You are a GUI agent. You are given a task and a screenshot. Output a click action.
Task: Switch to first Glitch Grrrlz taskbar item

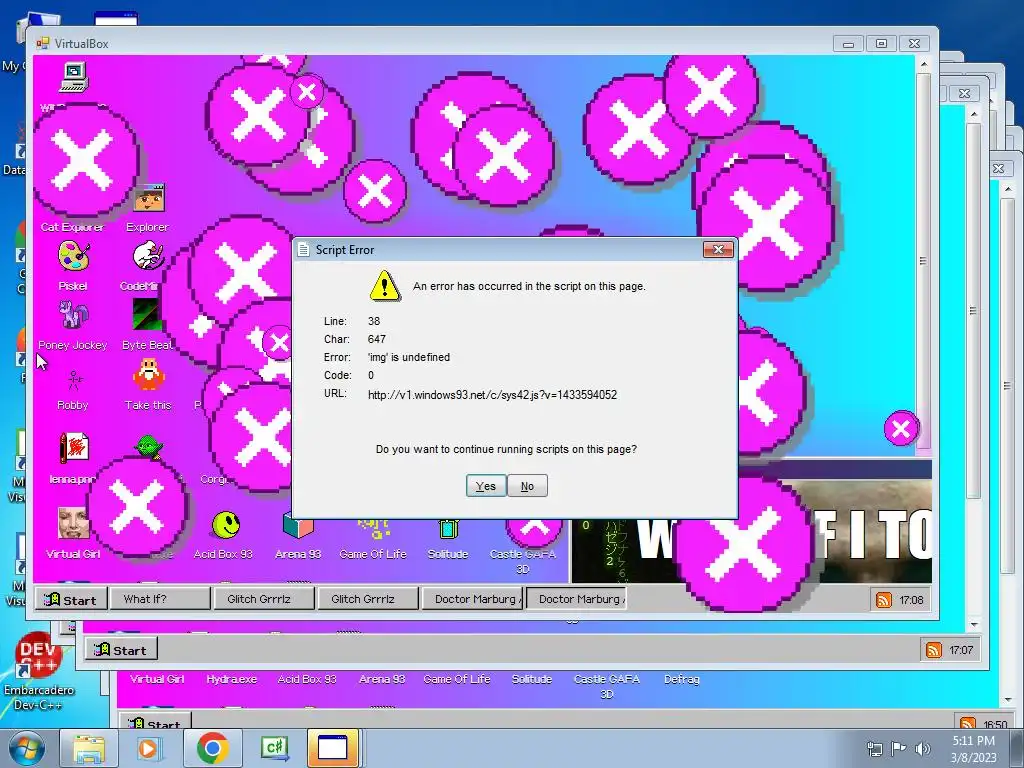tap(264, 599)
